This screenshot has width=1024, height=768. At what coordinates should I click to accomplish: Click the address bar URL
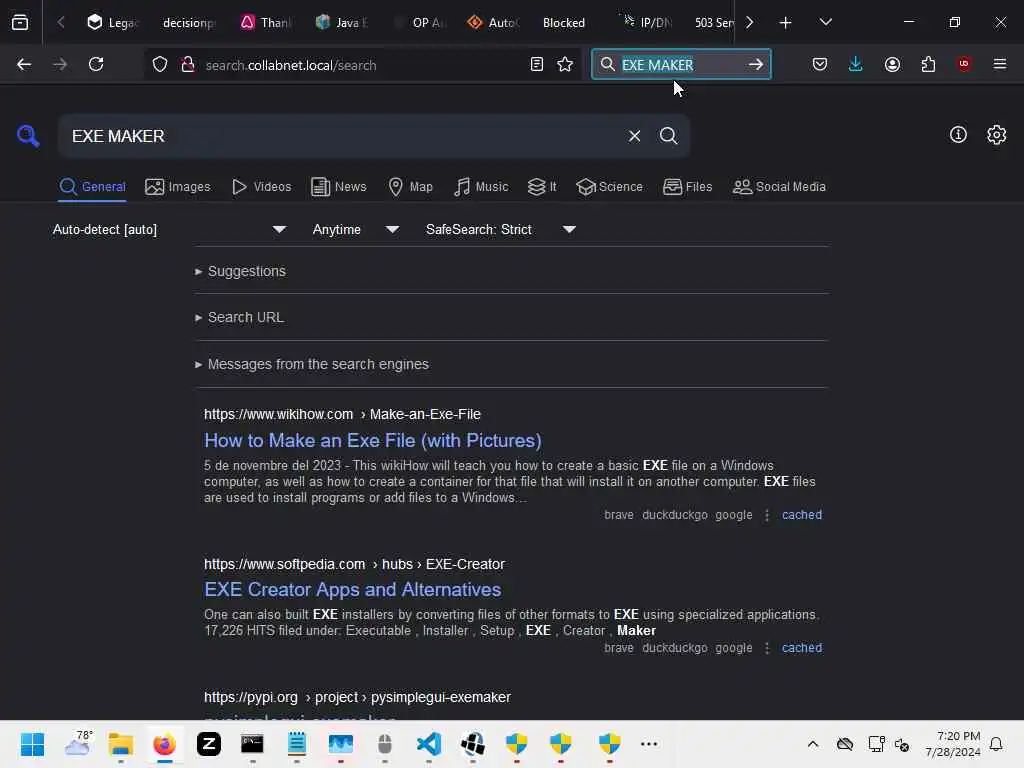point(291,65)
